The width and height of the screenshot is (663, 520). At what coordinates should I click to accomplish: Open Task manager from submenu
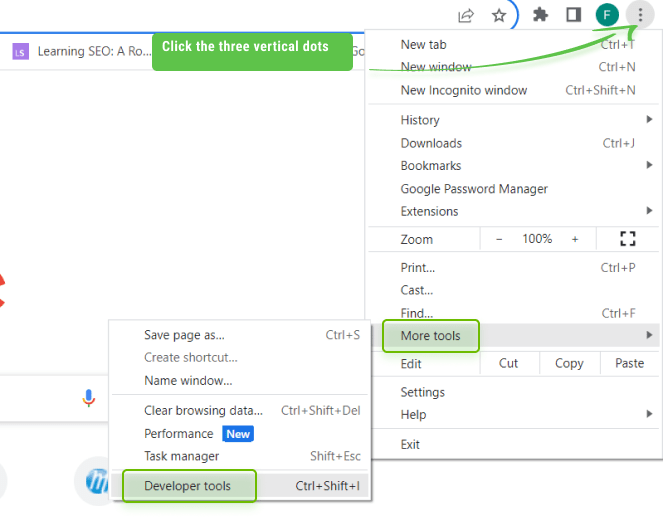[x=240, y=456]
